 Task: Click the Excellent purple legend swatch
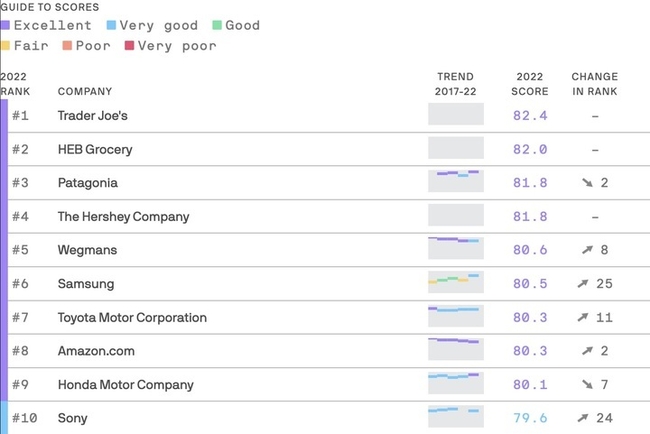5,26
